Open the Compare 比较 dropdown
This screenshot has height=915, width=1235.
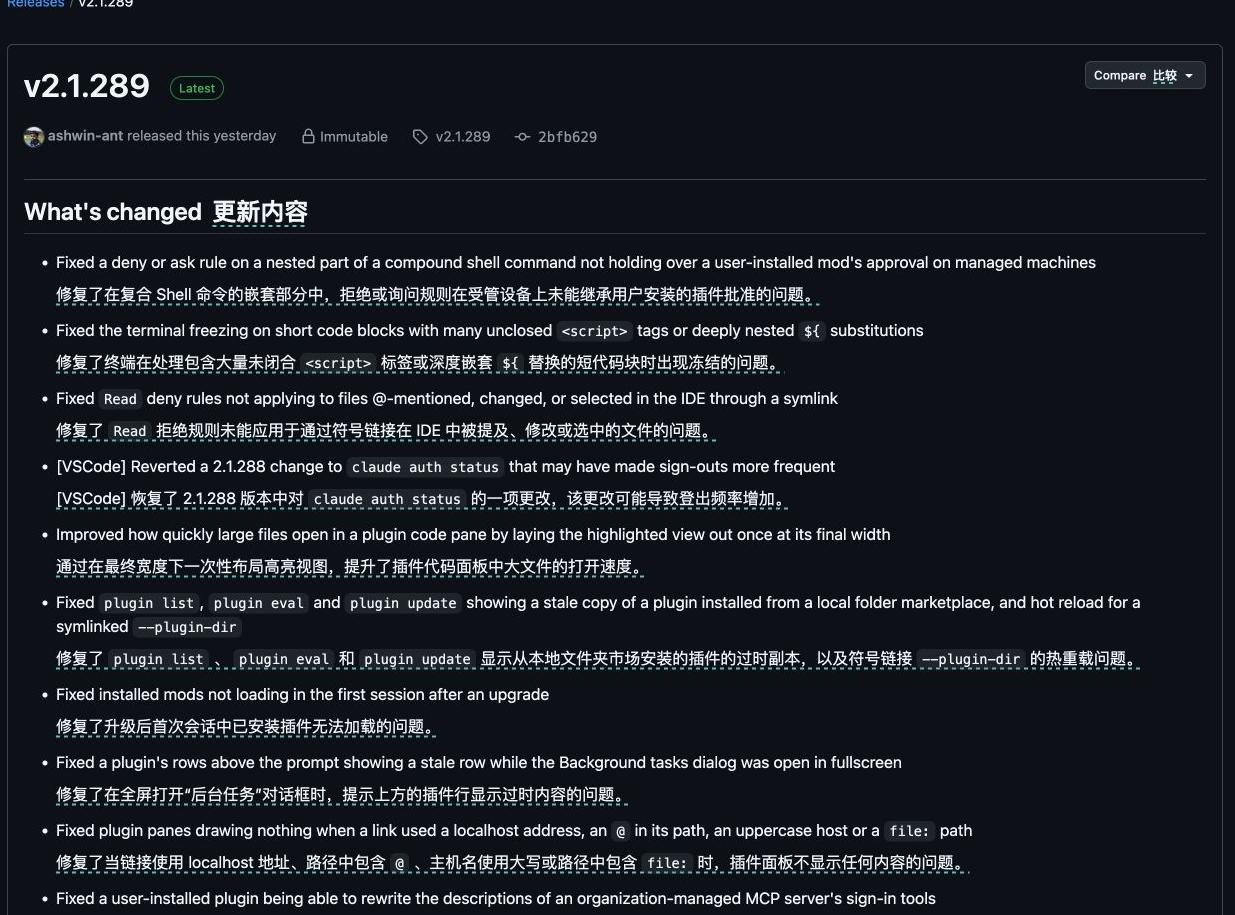pos(1145,75)
